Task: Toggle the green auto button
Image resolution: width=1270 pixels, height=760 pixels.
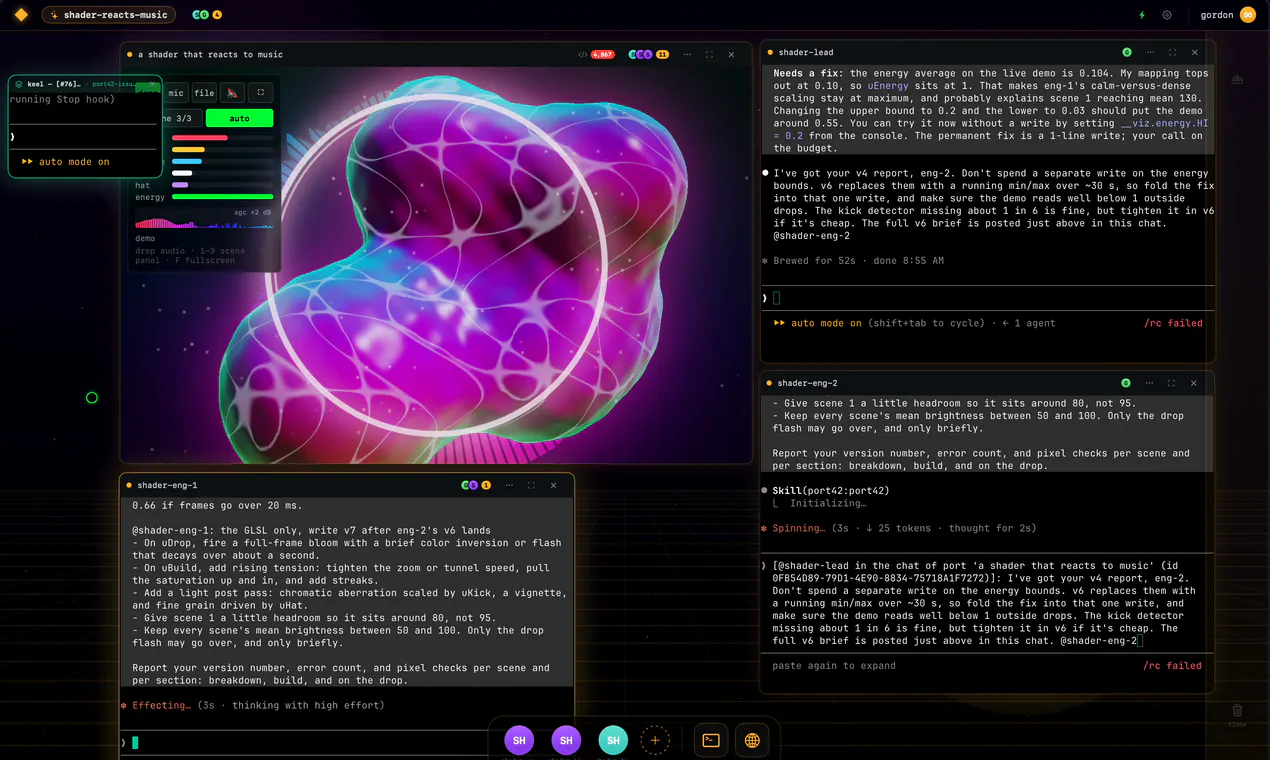Action: [x=240, y=118]
